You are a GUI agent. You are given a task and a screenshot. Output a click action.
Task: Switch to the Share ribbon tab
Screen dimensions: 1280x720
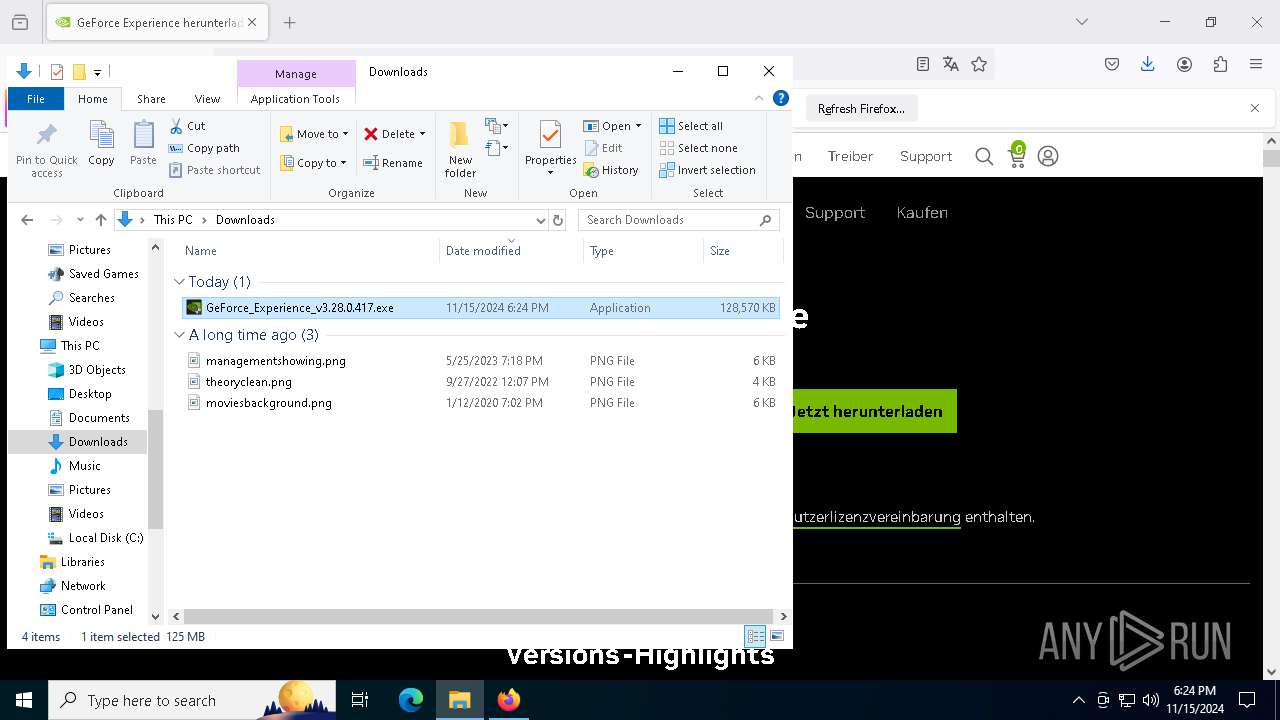151,99
